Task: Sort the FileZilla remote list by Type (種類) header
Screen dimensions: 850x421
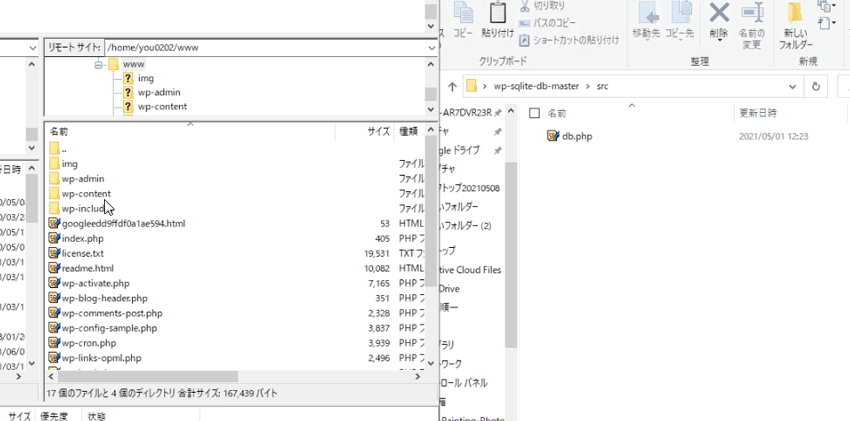Action: 408,131
